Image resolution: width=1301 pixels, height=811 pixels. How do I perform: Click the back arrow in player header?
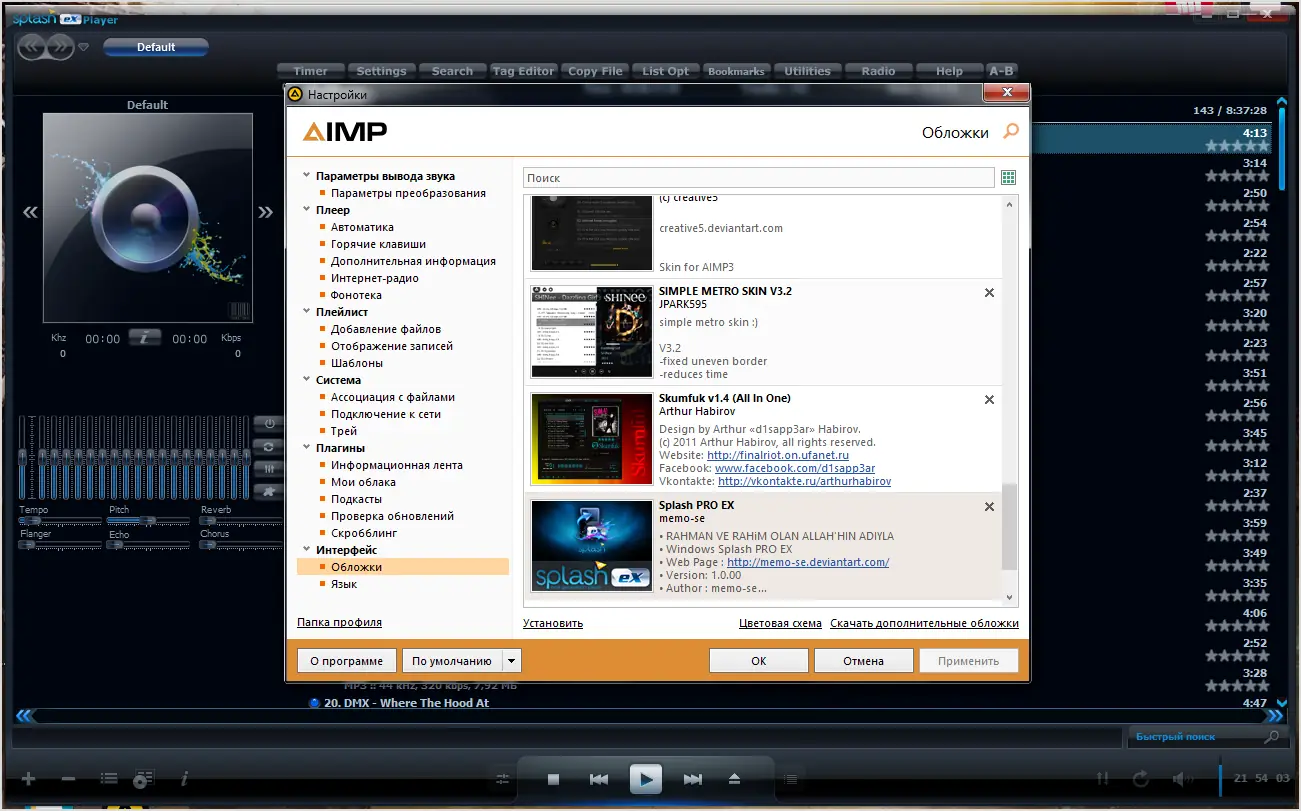point(33,46)
